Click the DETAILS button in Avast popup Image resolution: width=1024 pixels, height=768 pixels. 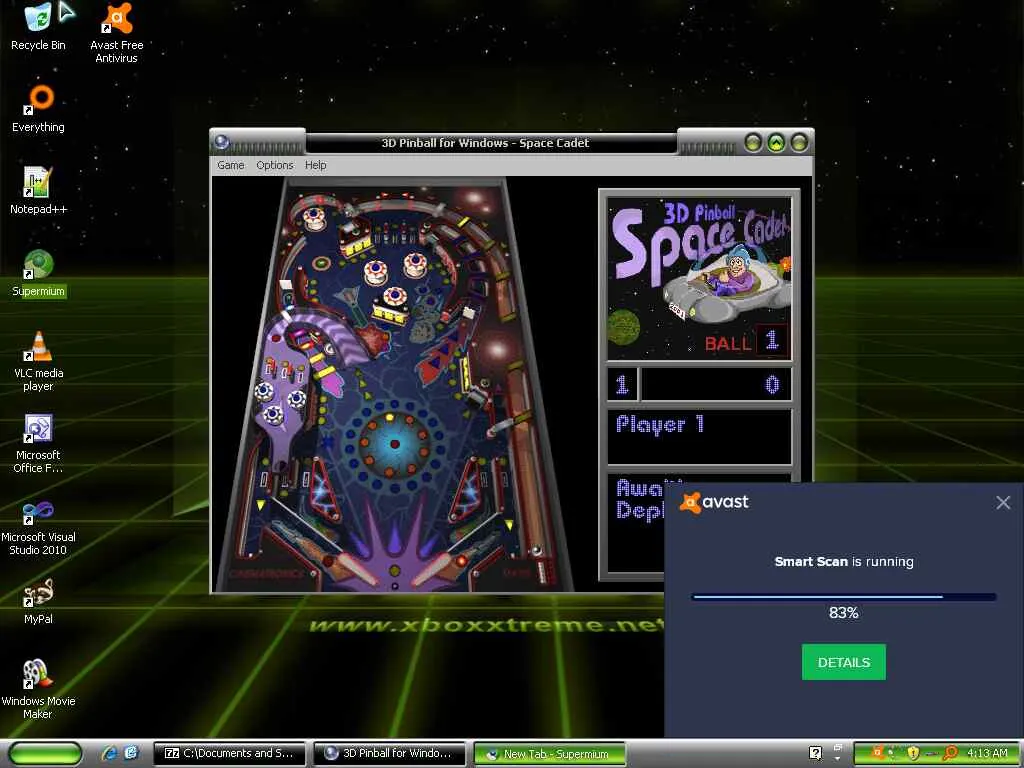click(843, 662)
